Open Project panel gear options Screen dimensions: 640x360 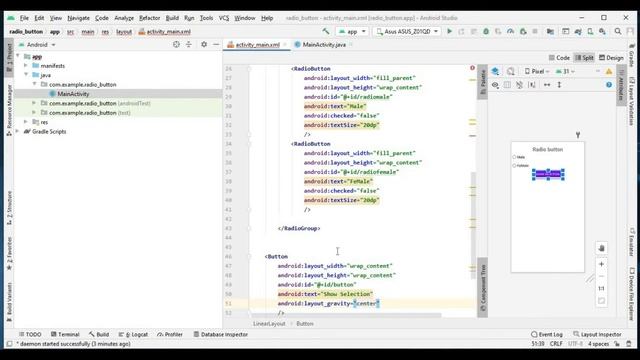(x=204, y=44)
